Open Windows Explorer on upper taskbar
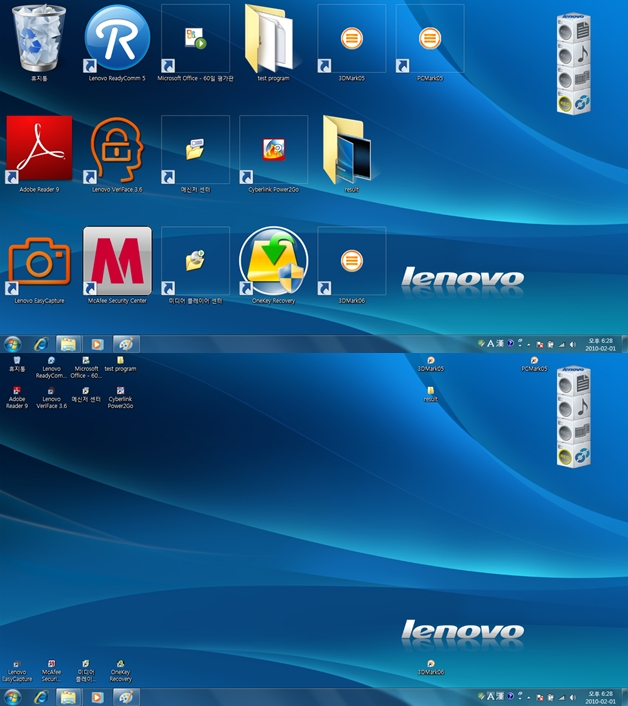Screen dimensions: 628x706 coord(68,344)
